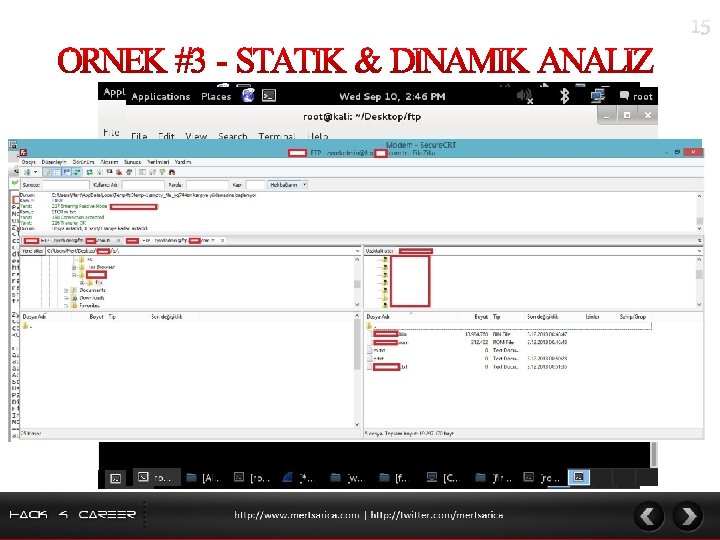
Task: Focus the Parola password field
Action: (x=208, y=185)
